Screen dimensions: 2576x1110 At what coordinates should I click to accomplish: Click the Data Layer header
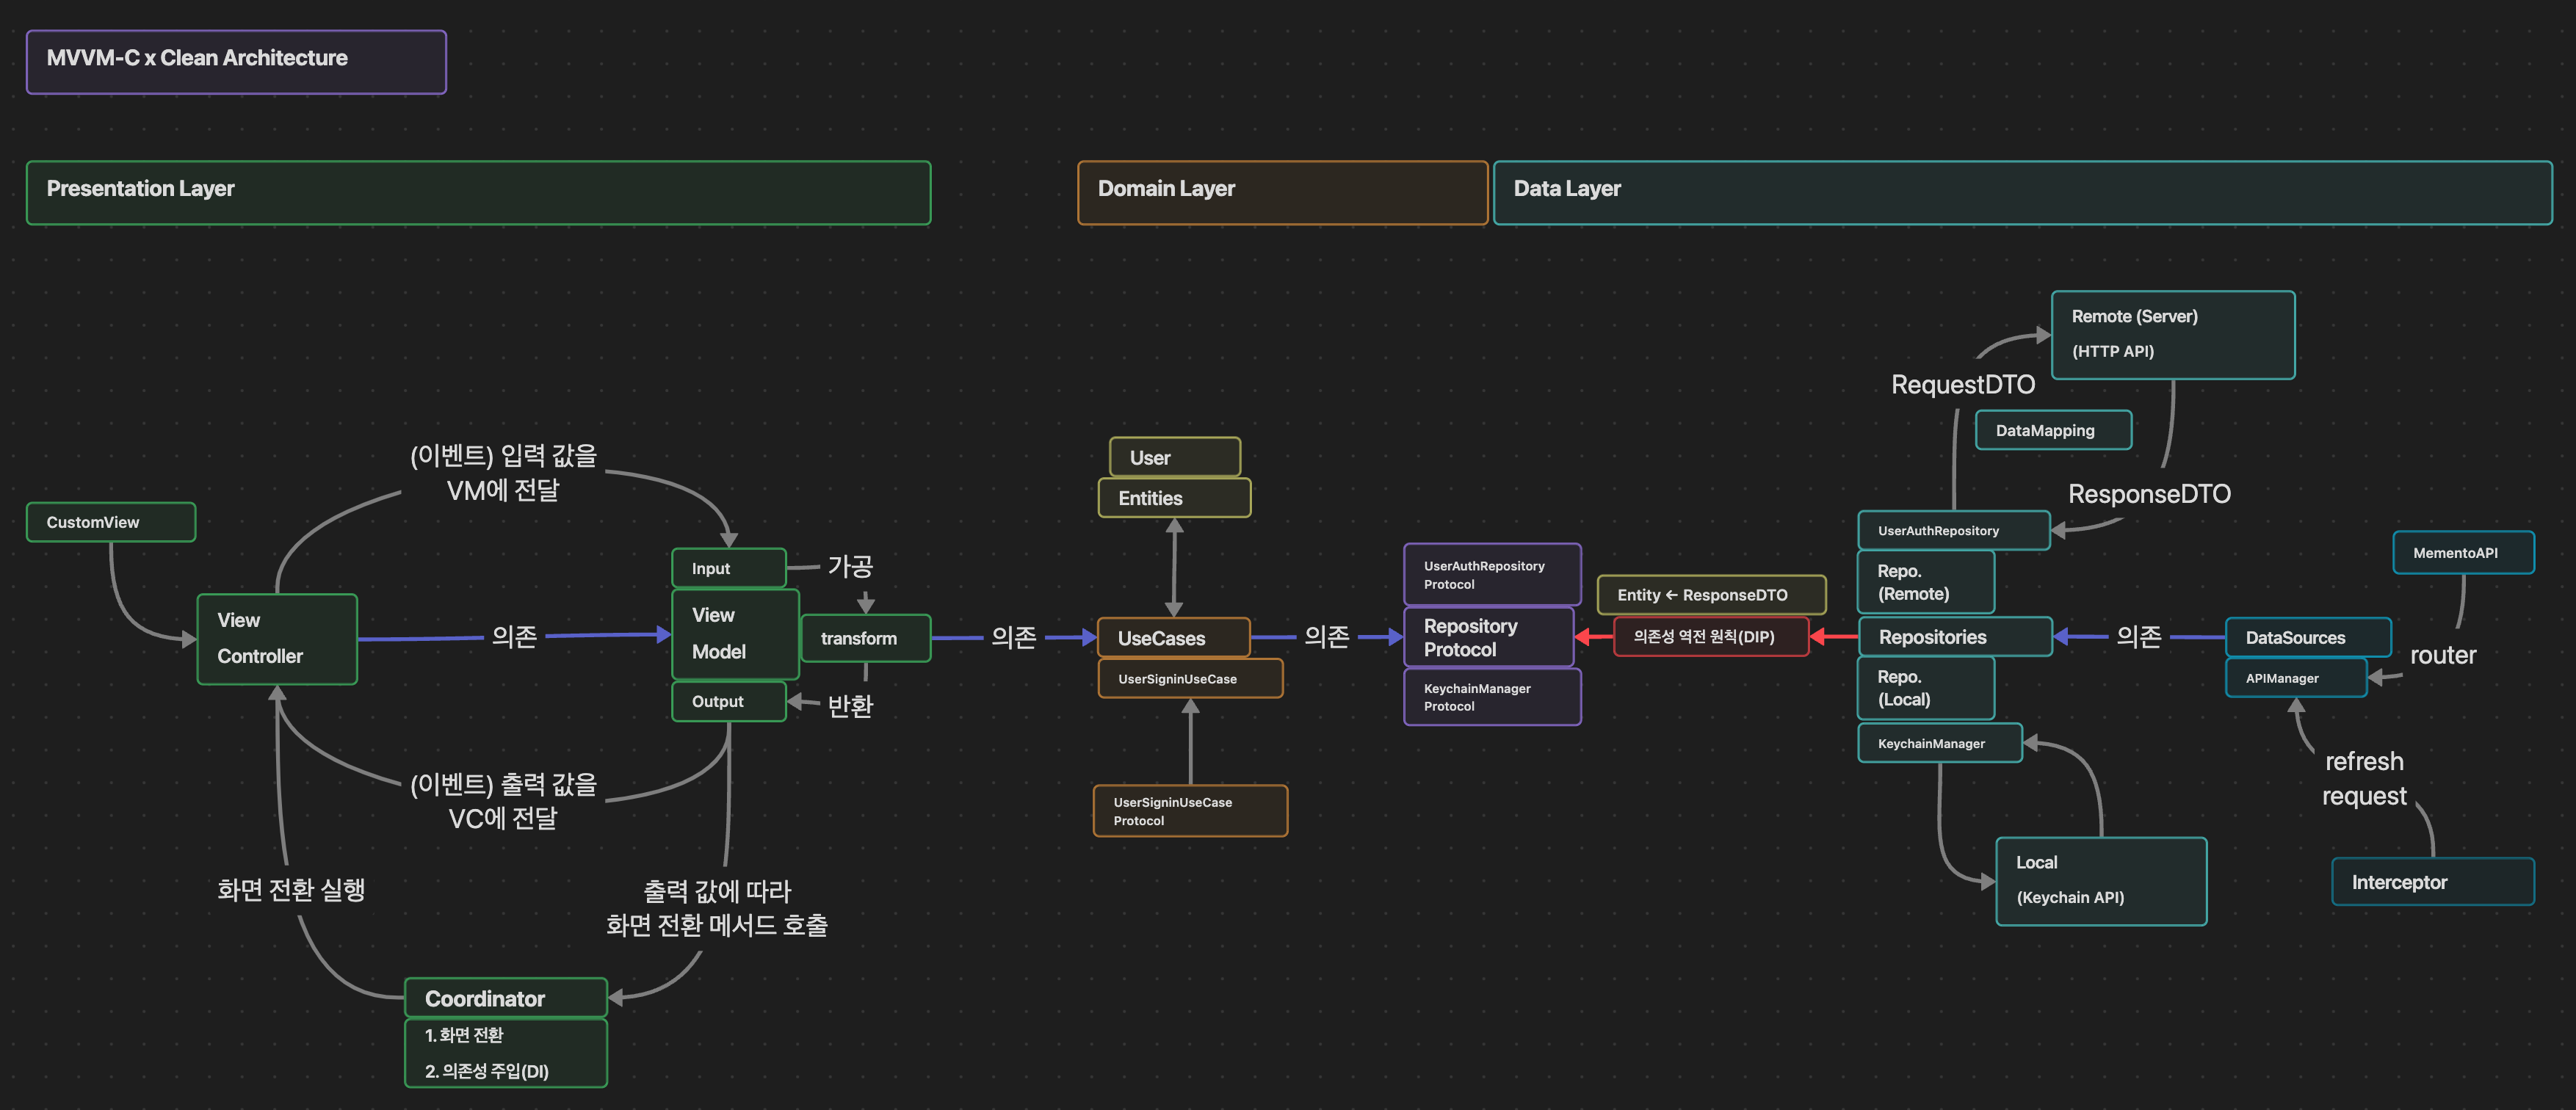[2022, 192]
